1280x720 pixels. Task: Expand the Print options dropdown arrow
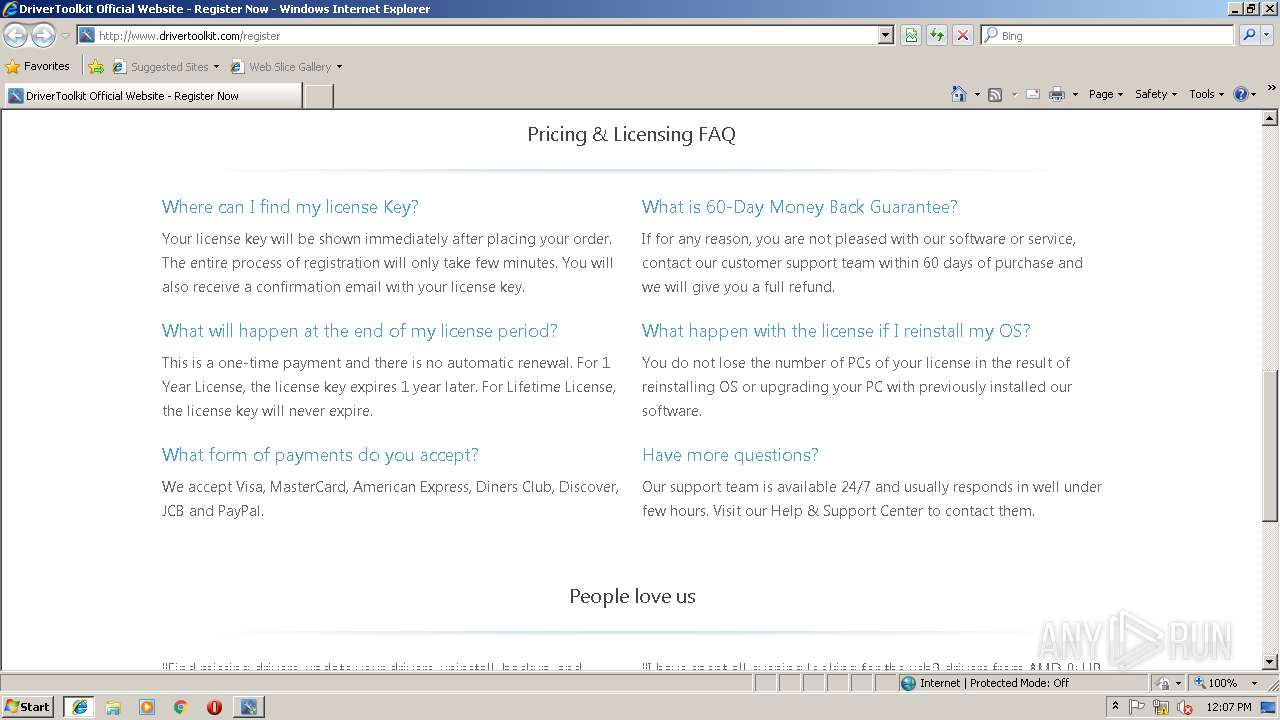[x=1075, y=95]
